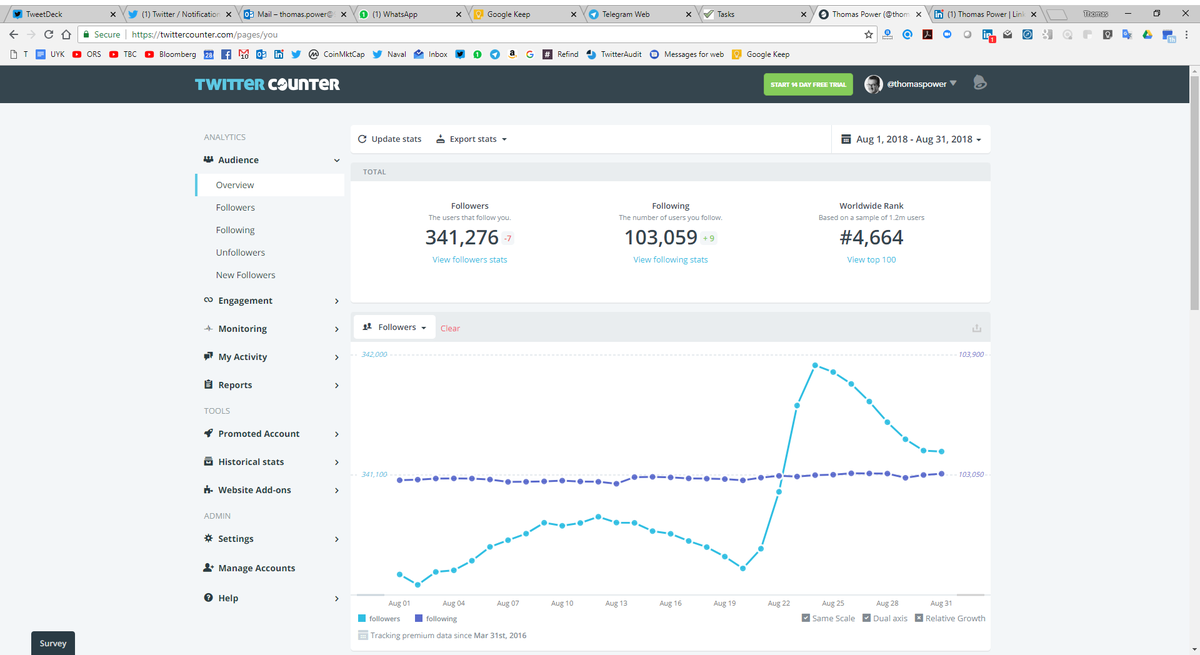Download the chart using the export icon
The image size is (1200, 655).
pyautogui.click(x=977, y=328)
